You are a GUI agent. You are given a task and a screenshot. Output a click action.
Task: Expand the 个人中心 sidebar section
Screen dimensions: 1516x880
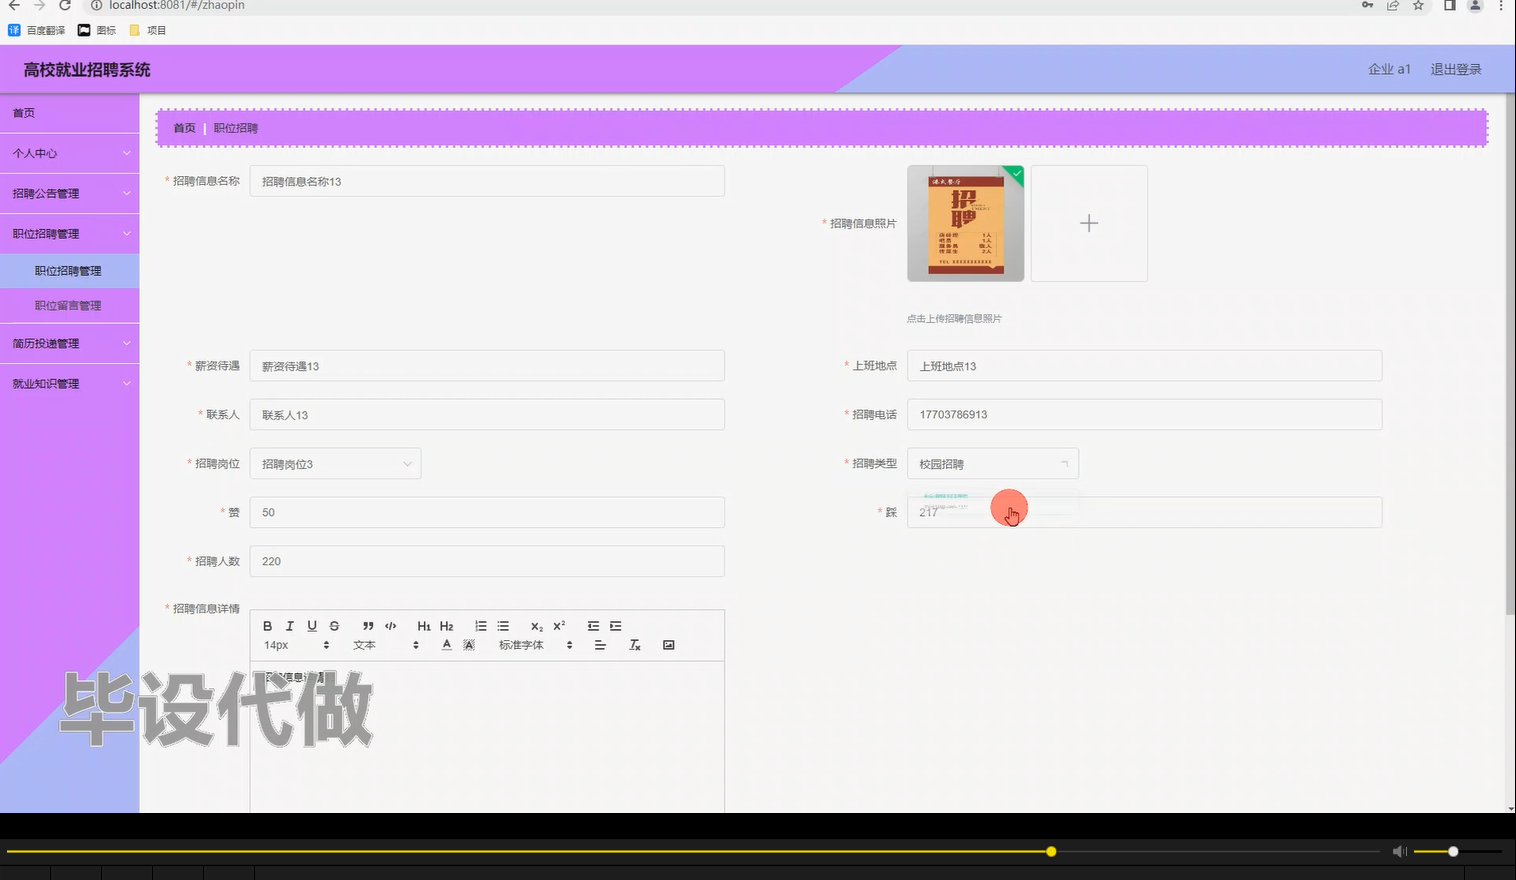click(69, 153)
